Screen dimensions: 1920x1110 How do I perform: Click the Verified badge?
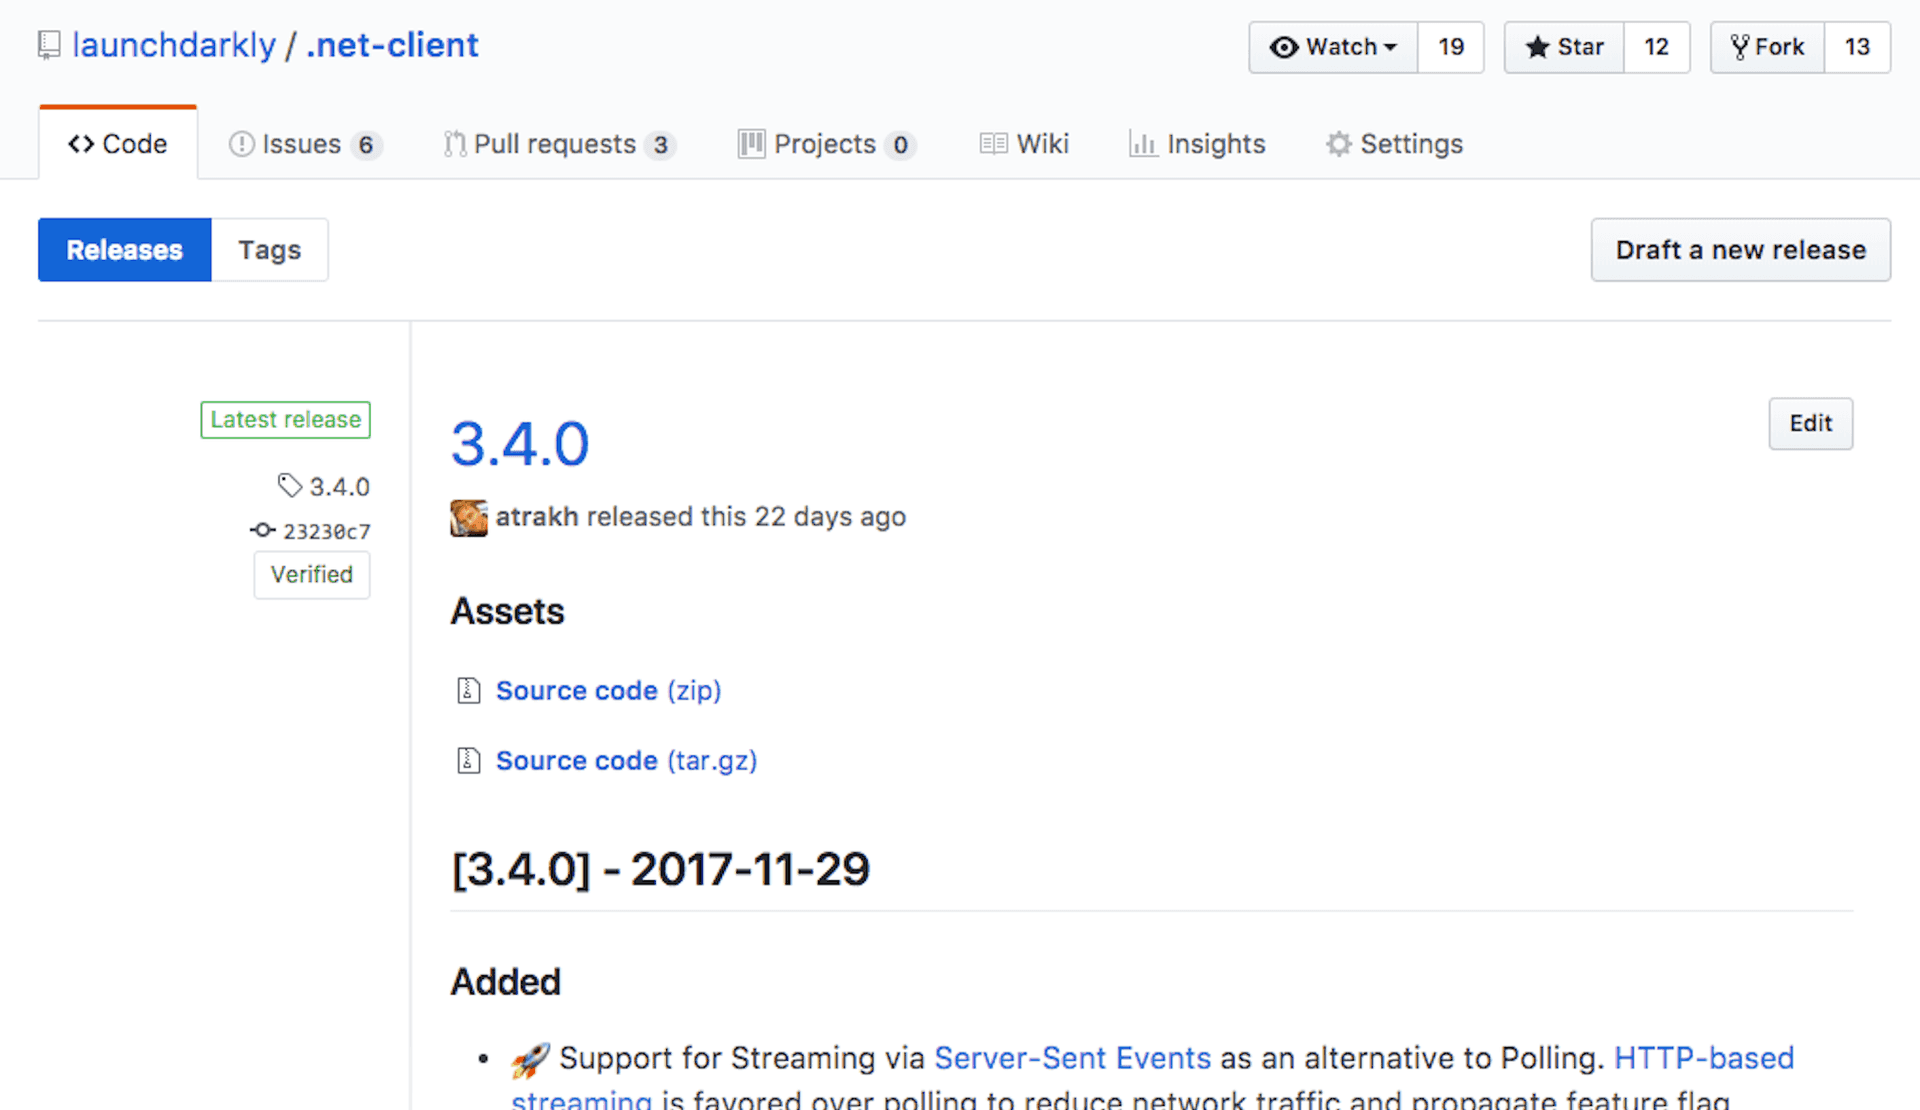[311, 575]
